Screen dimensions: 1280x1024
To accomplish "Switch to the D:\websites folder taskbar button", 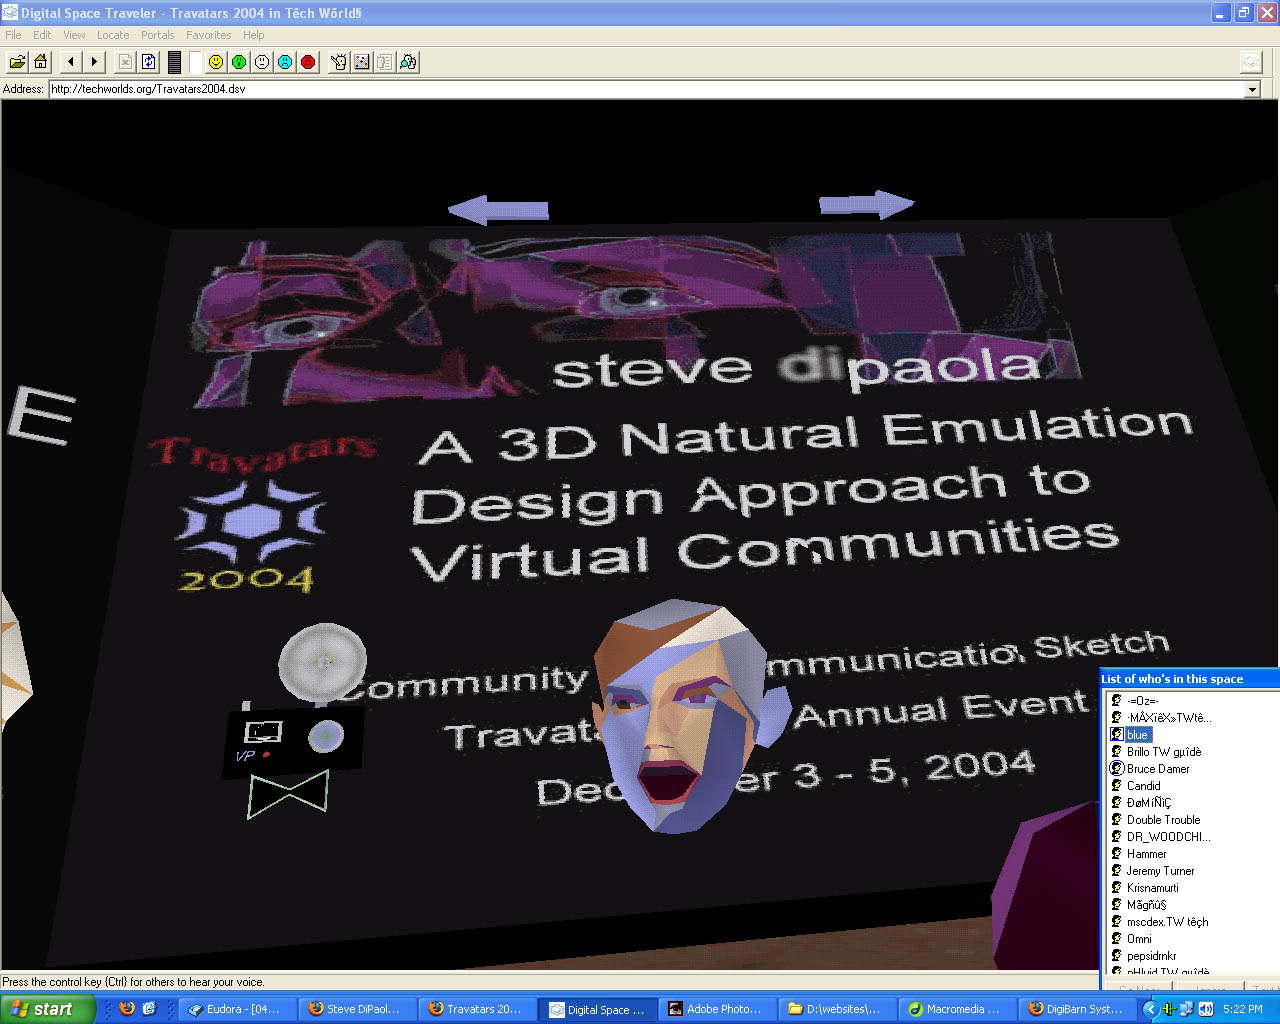I will click(838, 1009).
